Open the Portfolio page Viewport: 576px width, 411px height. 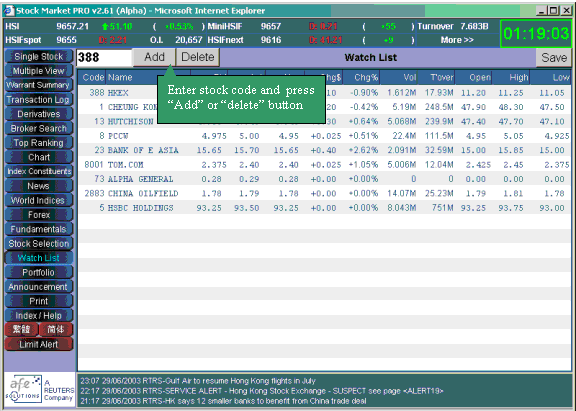(39, 272)
